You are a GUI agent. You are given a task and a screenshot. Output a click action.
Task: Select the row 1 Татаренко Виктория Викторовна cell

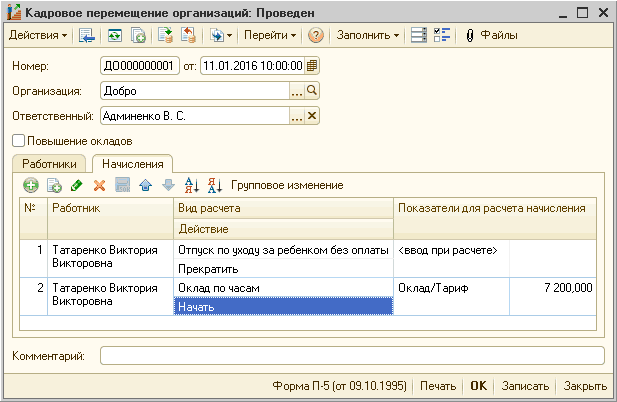point(111,258)
